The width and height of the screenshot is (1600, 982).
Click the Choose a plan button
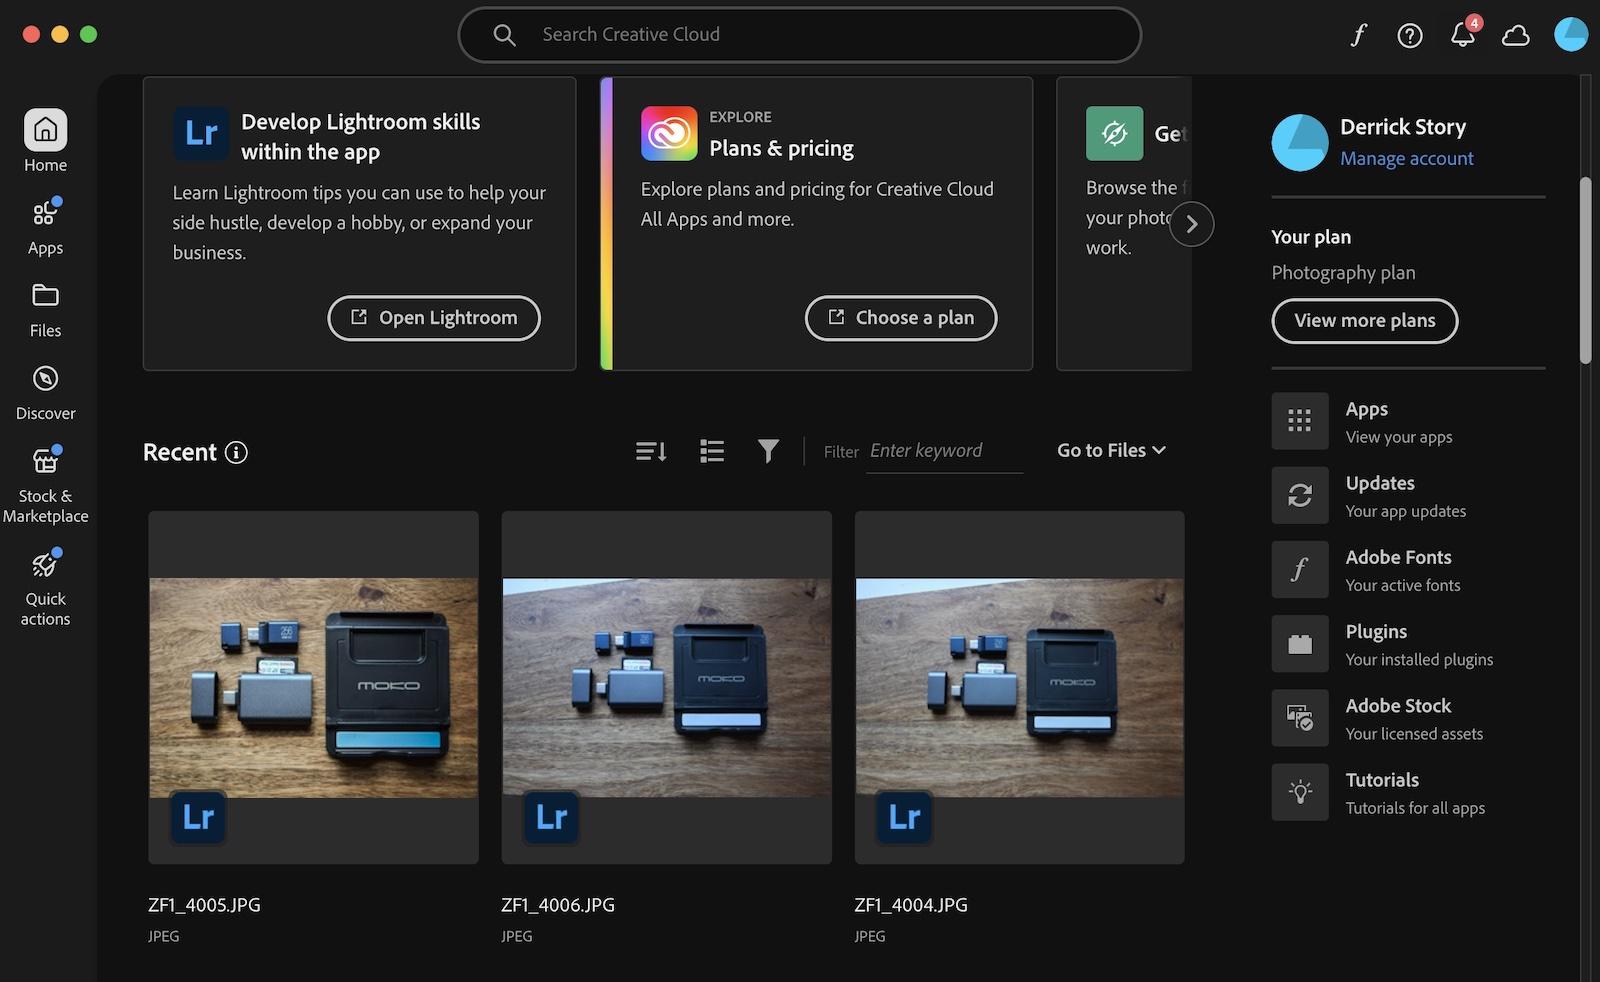point(901,318)
